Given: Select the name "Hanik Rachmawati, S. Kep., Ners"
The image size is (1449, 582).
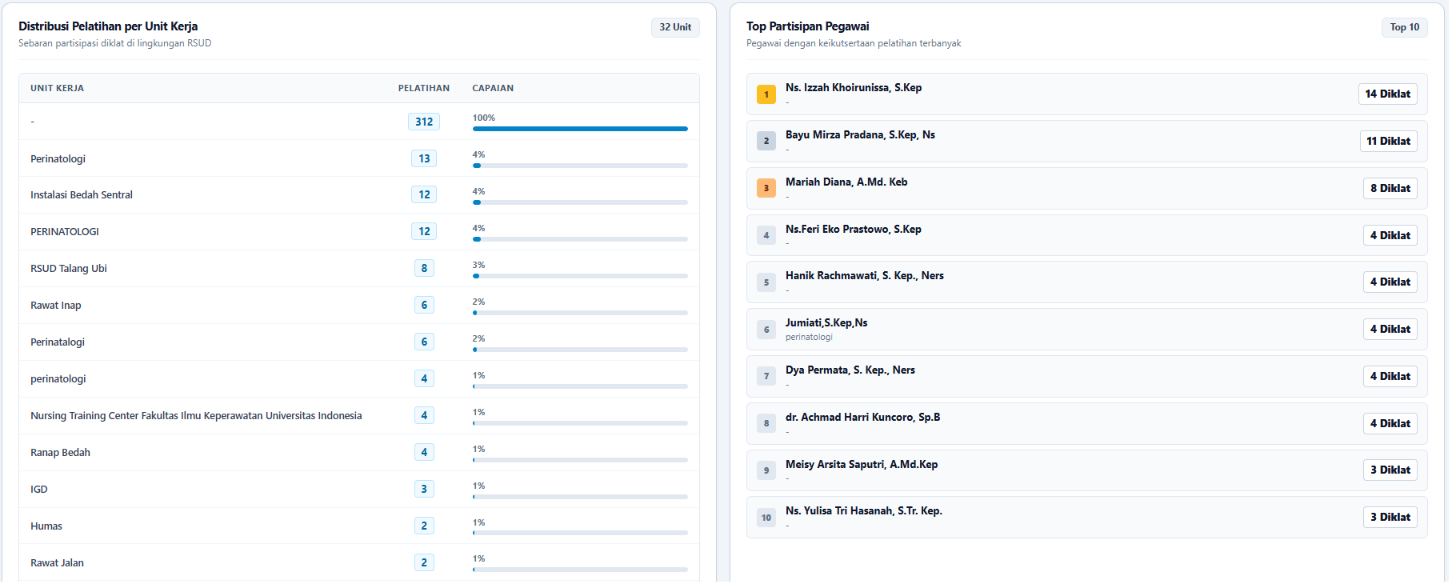Looking at the screenshot, I should tap(865, 276).
